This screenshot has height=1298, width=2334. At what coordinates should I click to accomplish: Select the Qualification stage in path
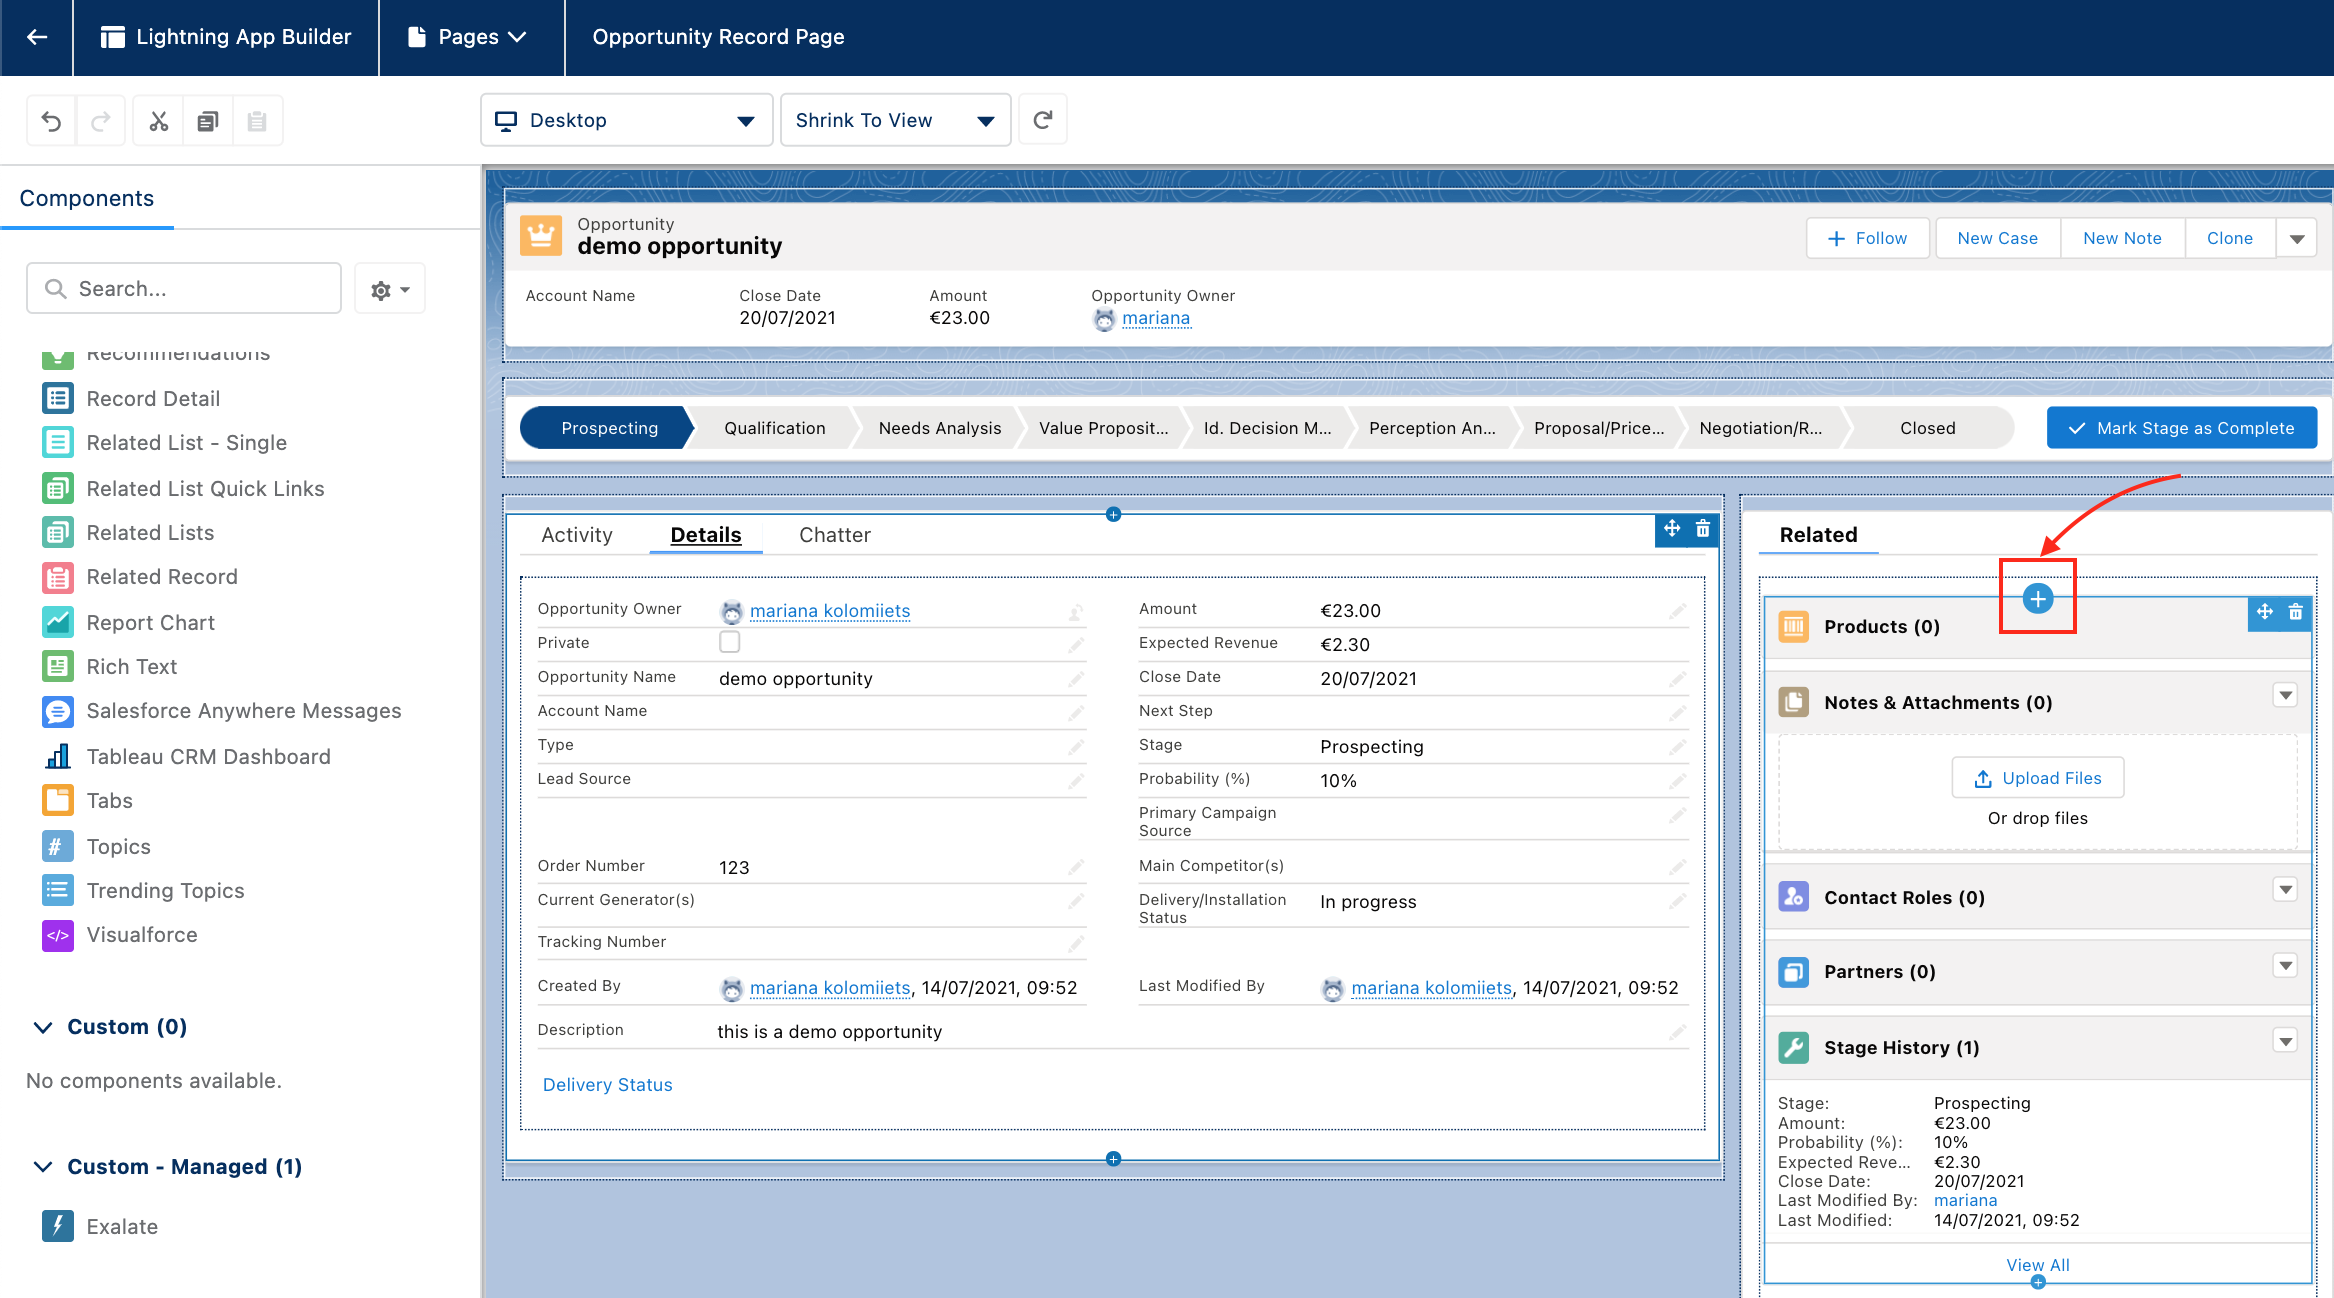pyautogui.click(x=774, y=428)
